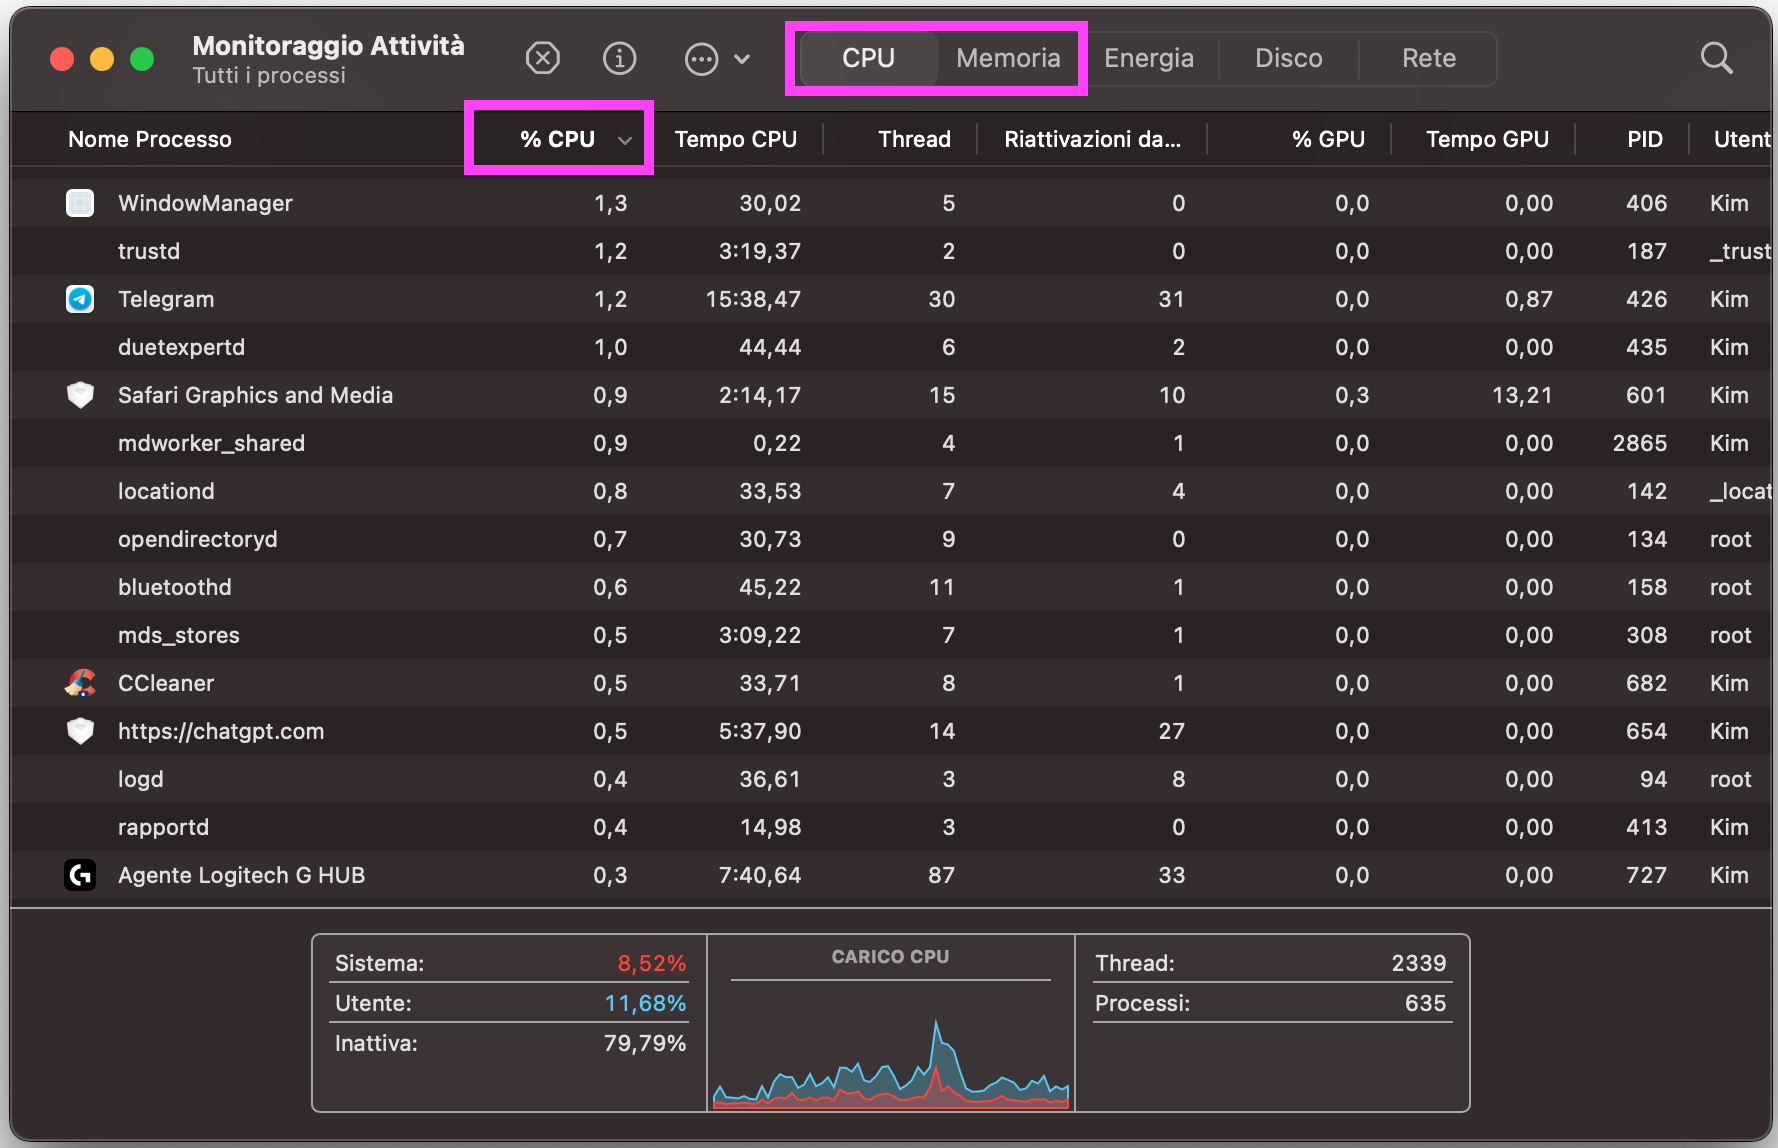The image size is (1778, 1148).
Task: Select the Rete tab
Action: coord(1428,58)
